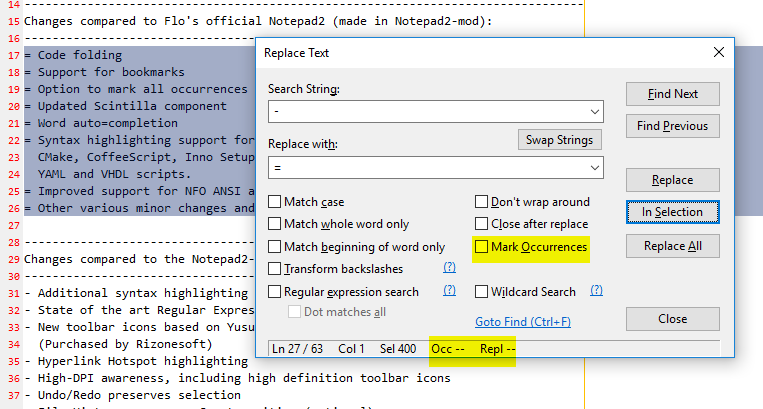
Task: Click the 'Updated Scintilla component' line
Action: [126, 106]
